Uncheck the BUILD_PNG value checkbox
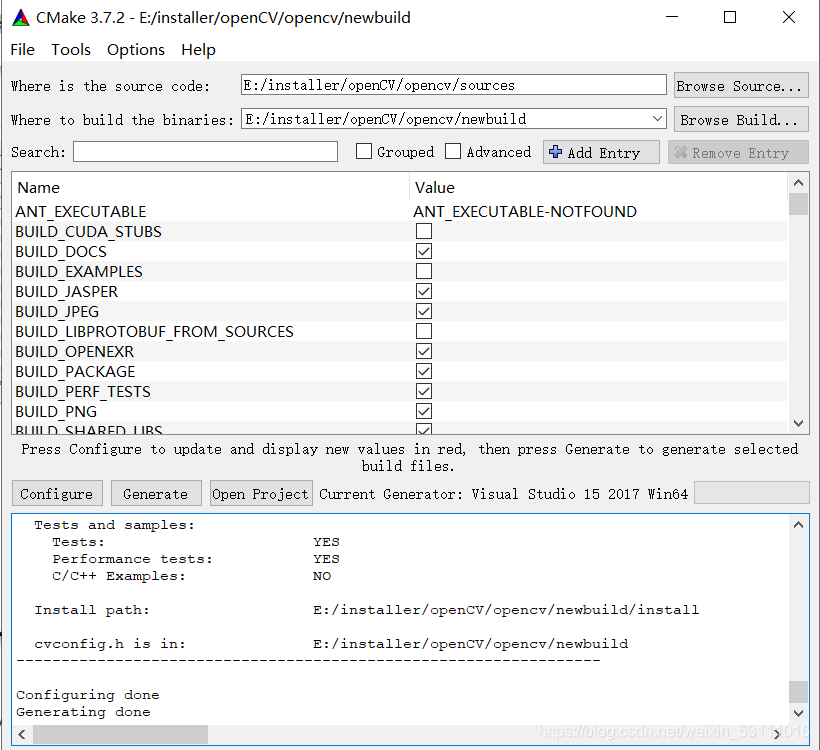This screenshot has height=750, width=820. [423, 411]
